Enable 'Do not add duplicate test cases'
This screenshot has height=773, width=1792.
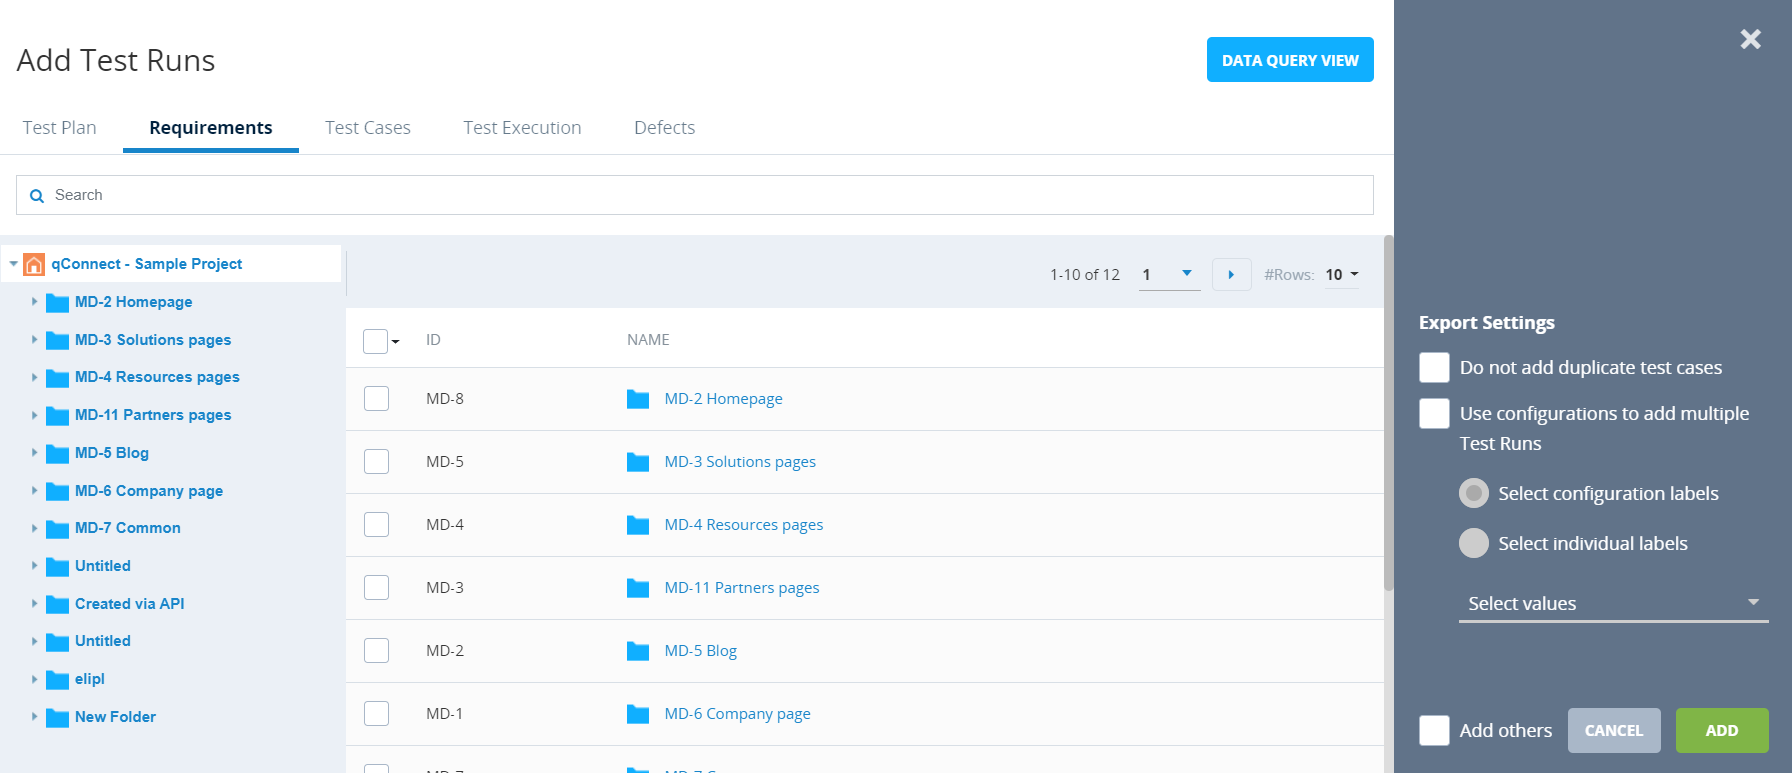[x=1434, y=368]
